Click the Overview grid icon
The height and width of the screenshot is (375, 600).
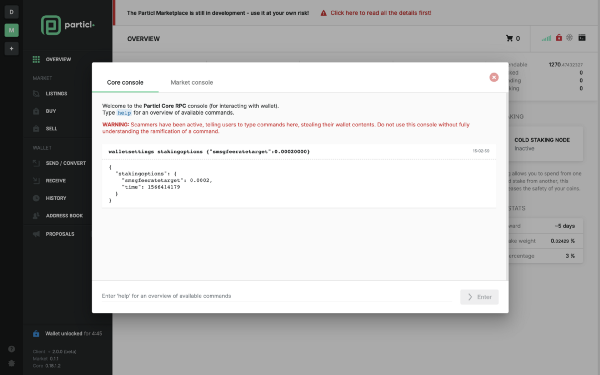click(36, 59)
